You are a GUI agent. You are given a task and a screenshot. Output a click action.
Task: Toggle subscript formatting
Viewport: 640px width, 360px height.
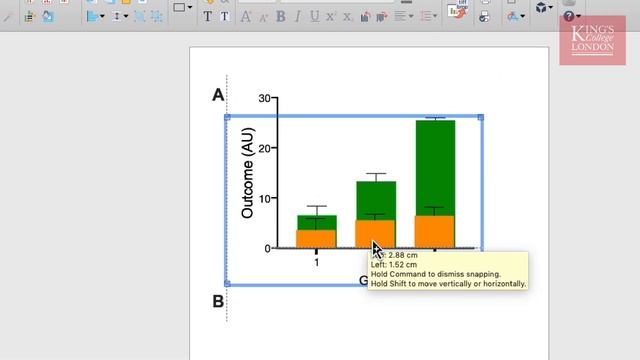click(x=347, y=17)
